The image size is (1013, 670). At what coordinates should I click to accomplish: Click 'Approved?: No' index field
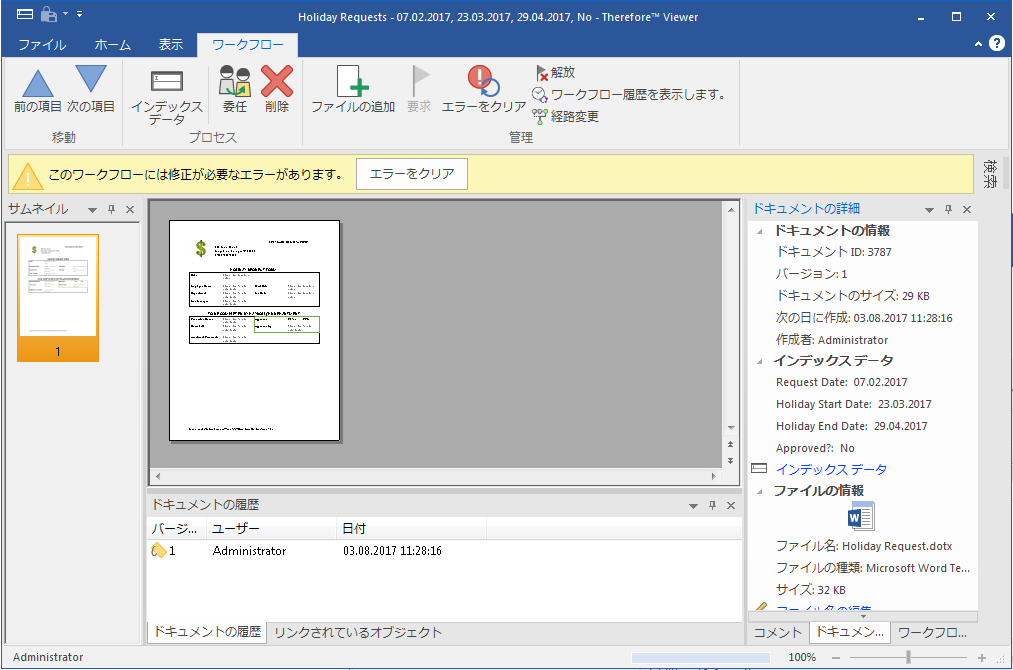click(x=815, y=448)
